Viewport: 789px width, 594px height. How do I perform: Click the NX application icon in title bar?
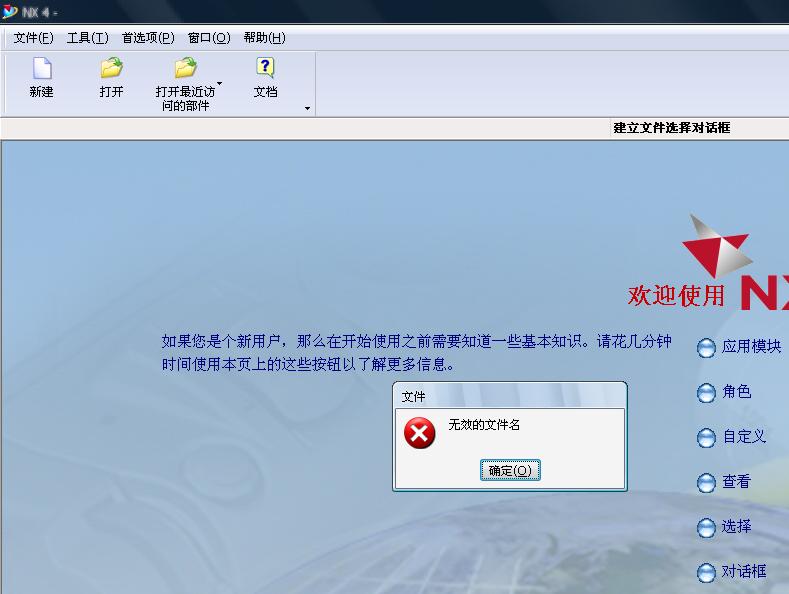(10, 12)
